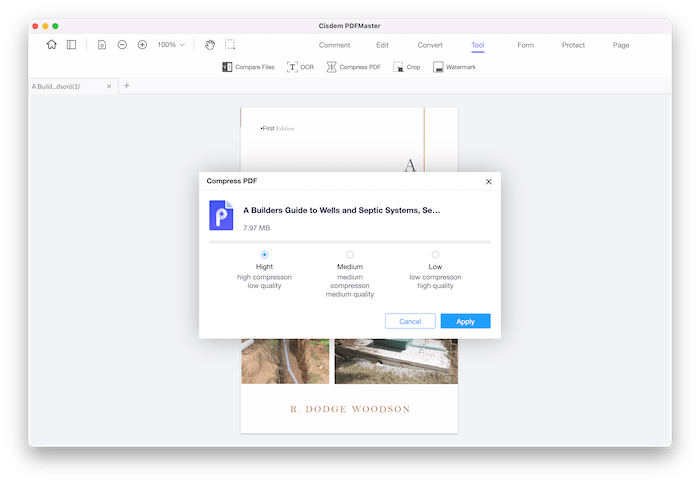Open the Convert tab
700x484 pixels.
click(x=430, y=45)
